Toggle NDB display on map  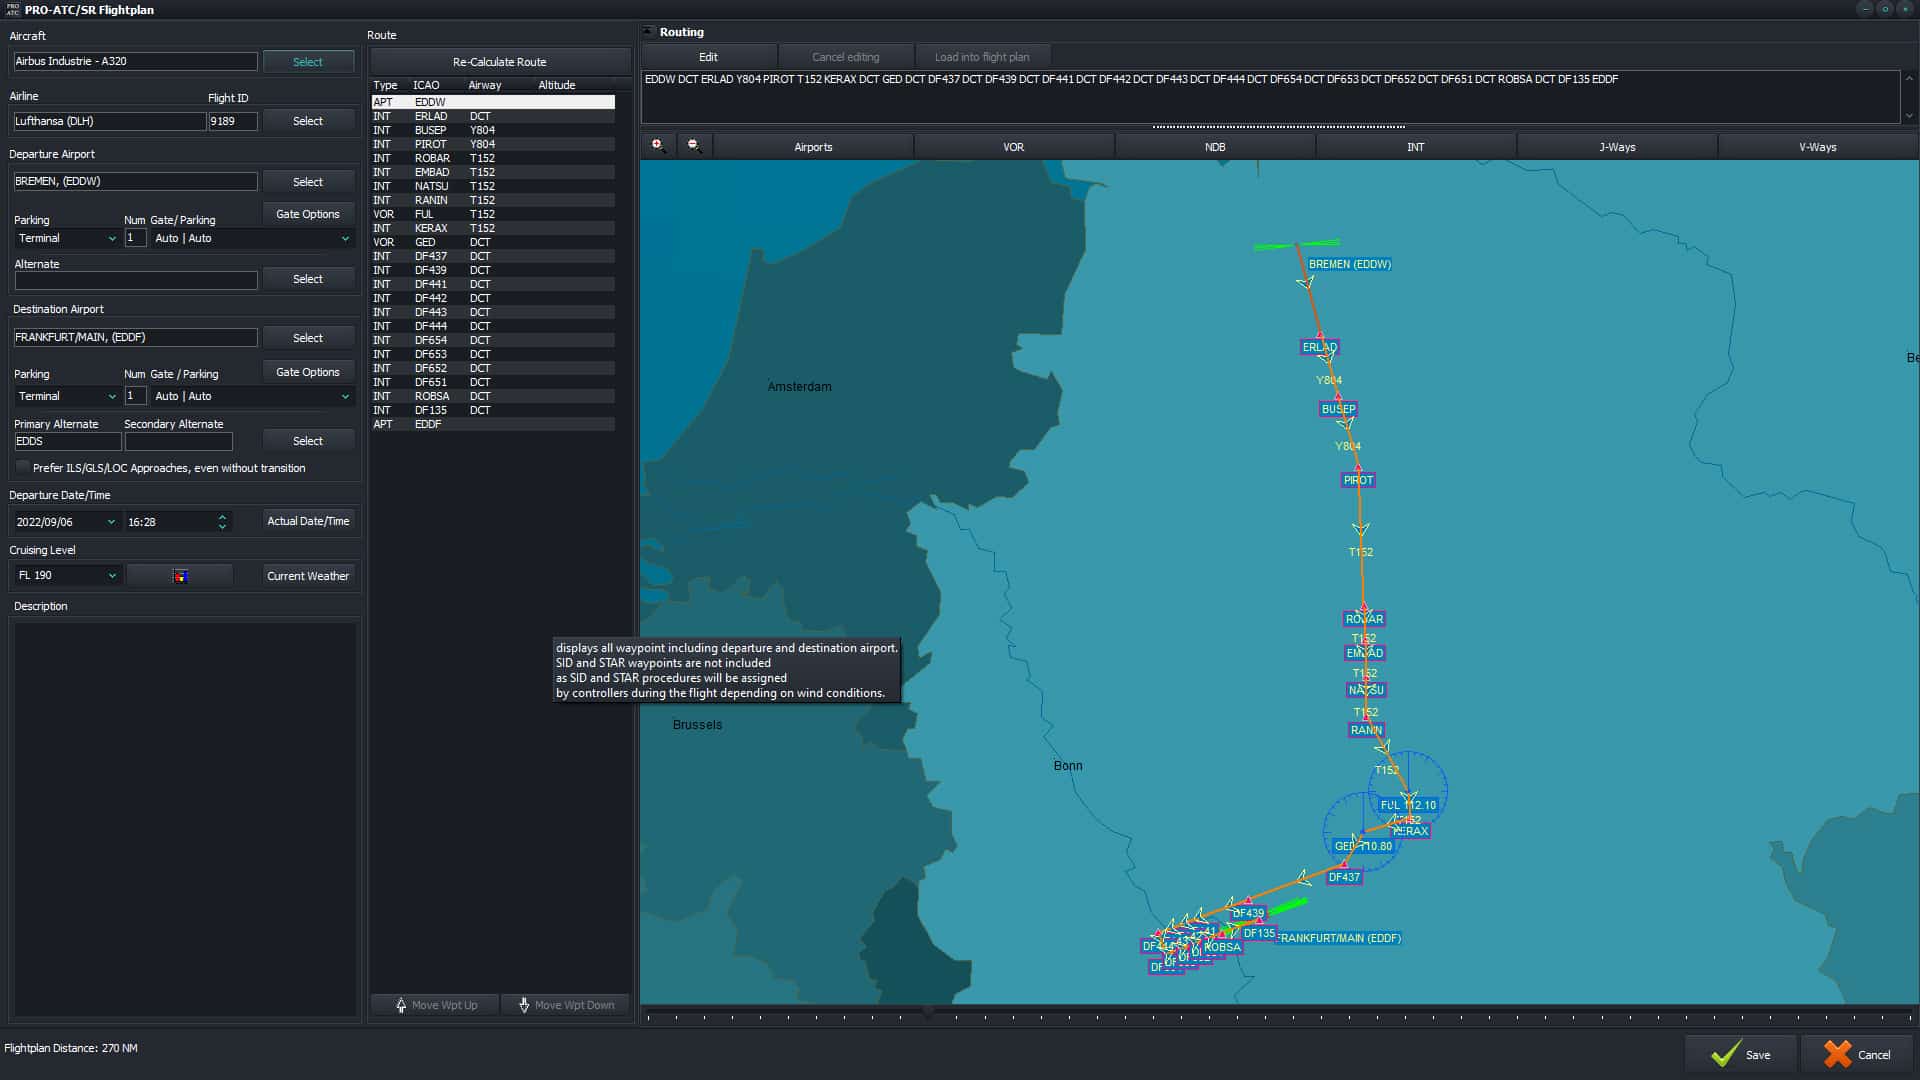[x=1214, y=147]
